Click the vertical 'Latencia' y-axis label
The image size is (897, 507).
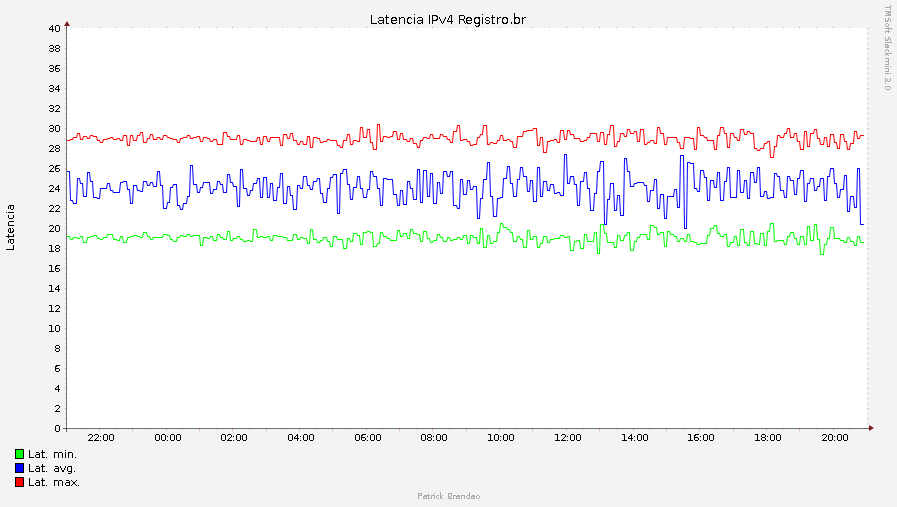coord(11,227)
